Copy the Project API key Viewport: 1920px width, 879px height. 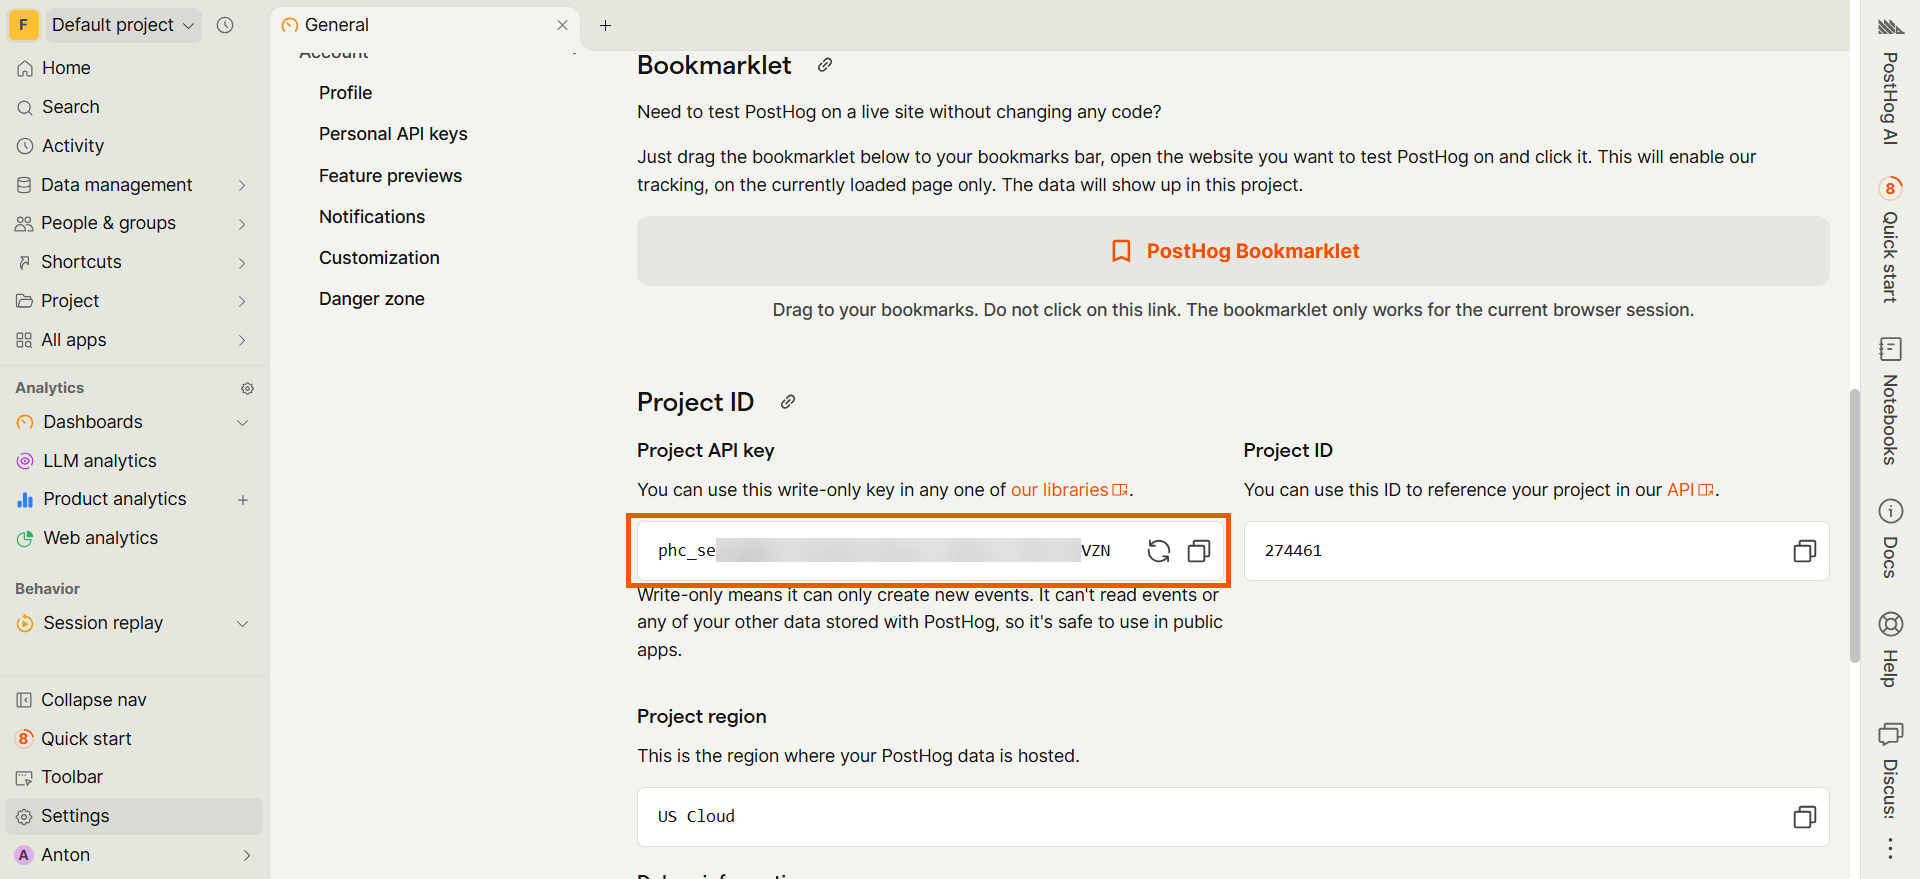point(1198,551)
